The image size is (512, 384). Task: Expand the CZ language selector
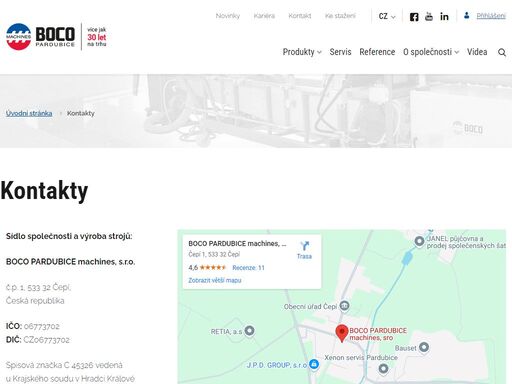pos(387,16)
